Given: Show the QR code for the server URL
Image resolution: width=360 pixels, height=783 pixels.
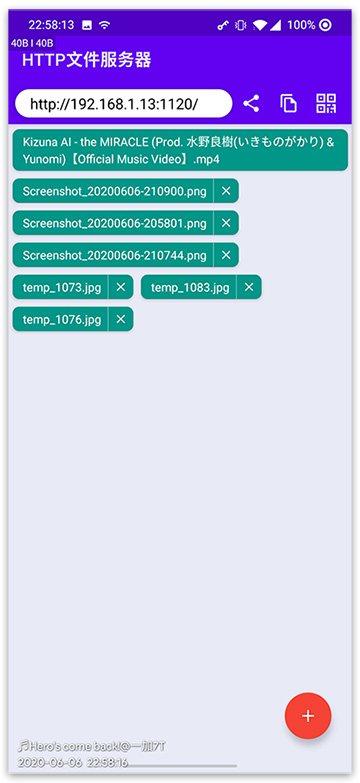Looking at the screenshot, I should coord(326,103).
